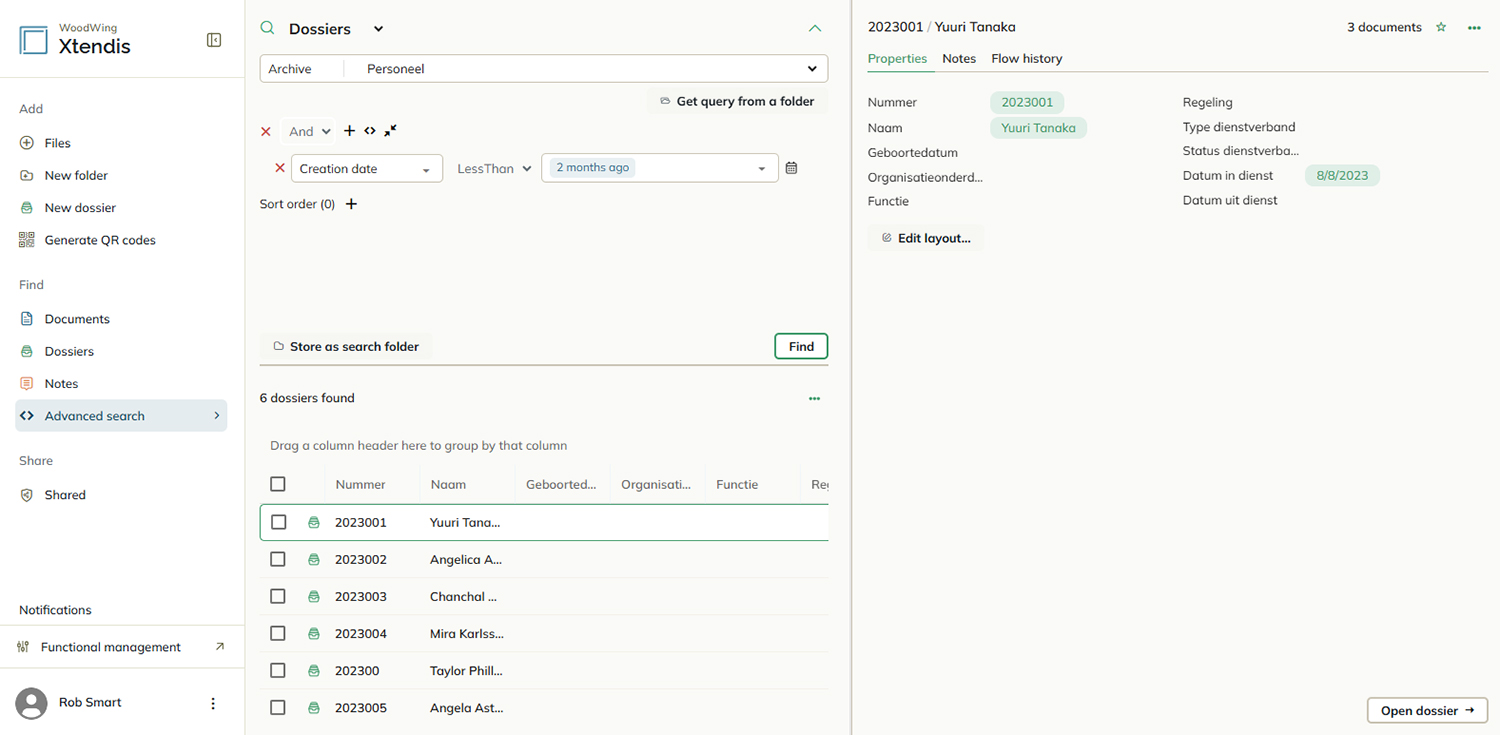
Task: Click Store as search folder
Action: pyautogui.click(x=346, y=346)
